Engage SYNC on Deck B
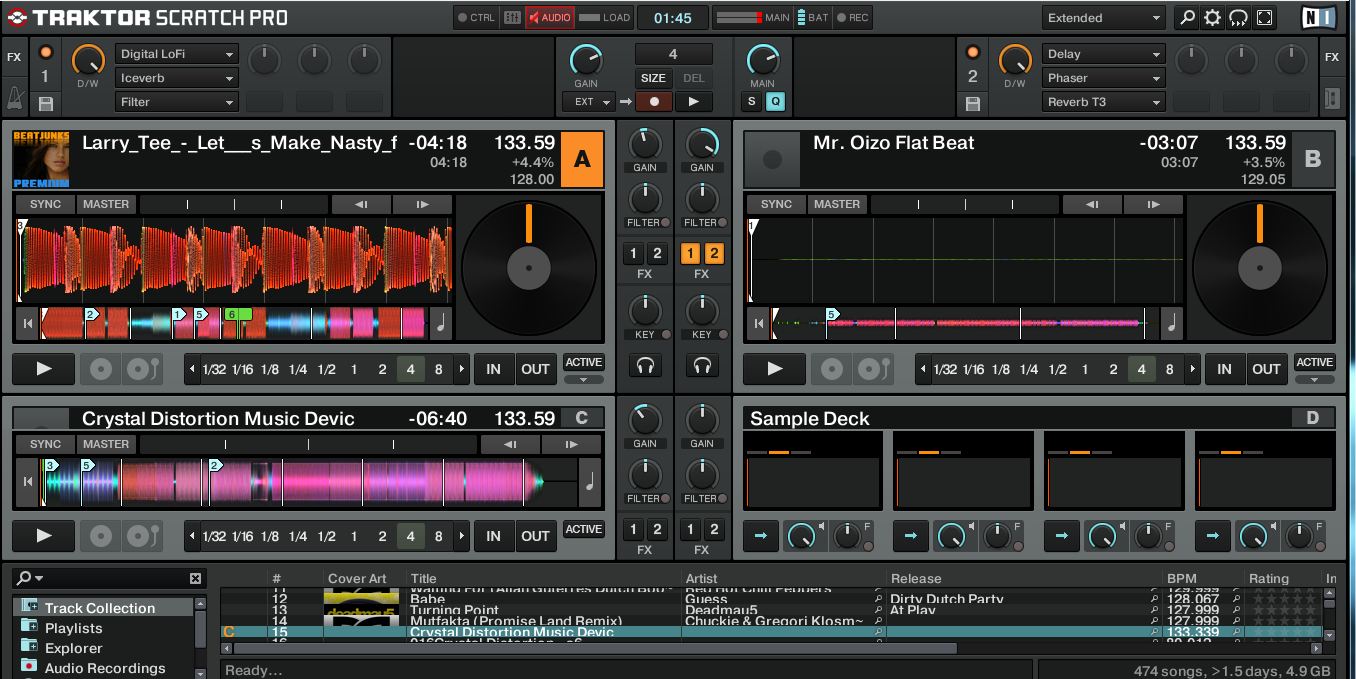1356x679 pixels. coord(774,204)
